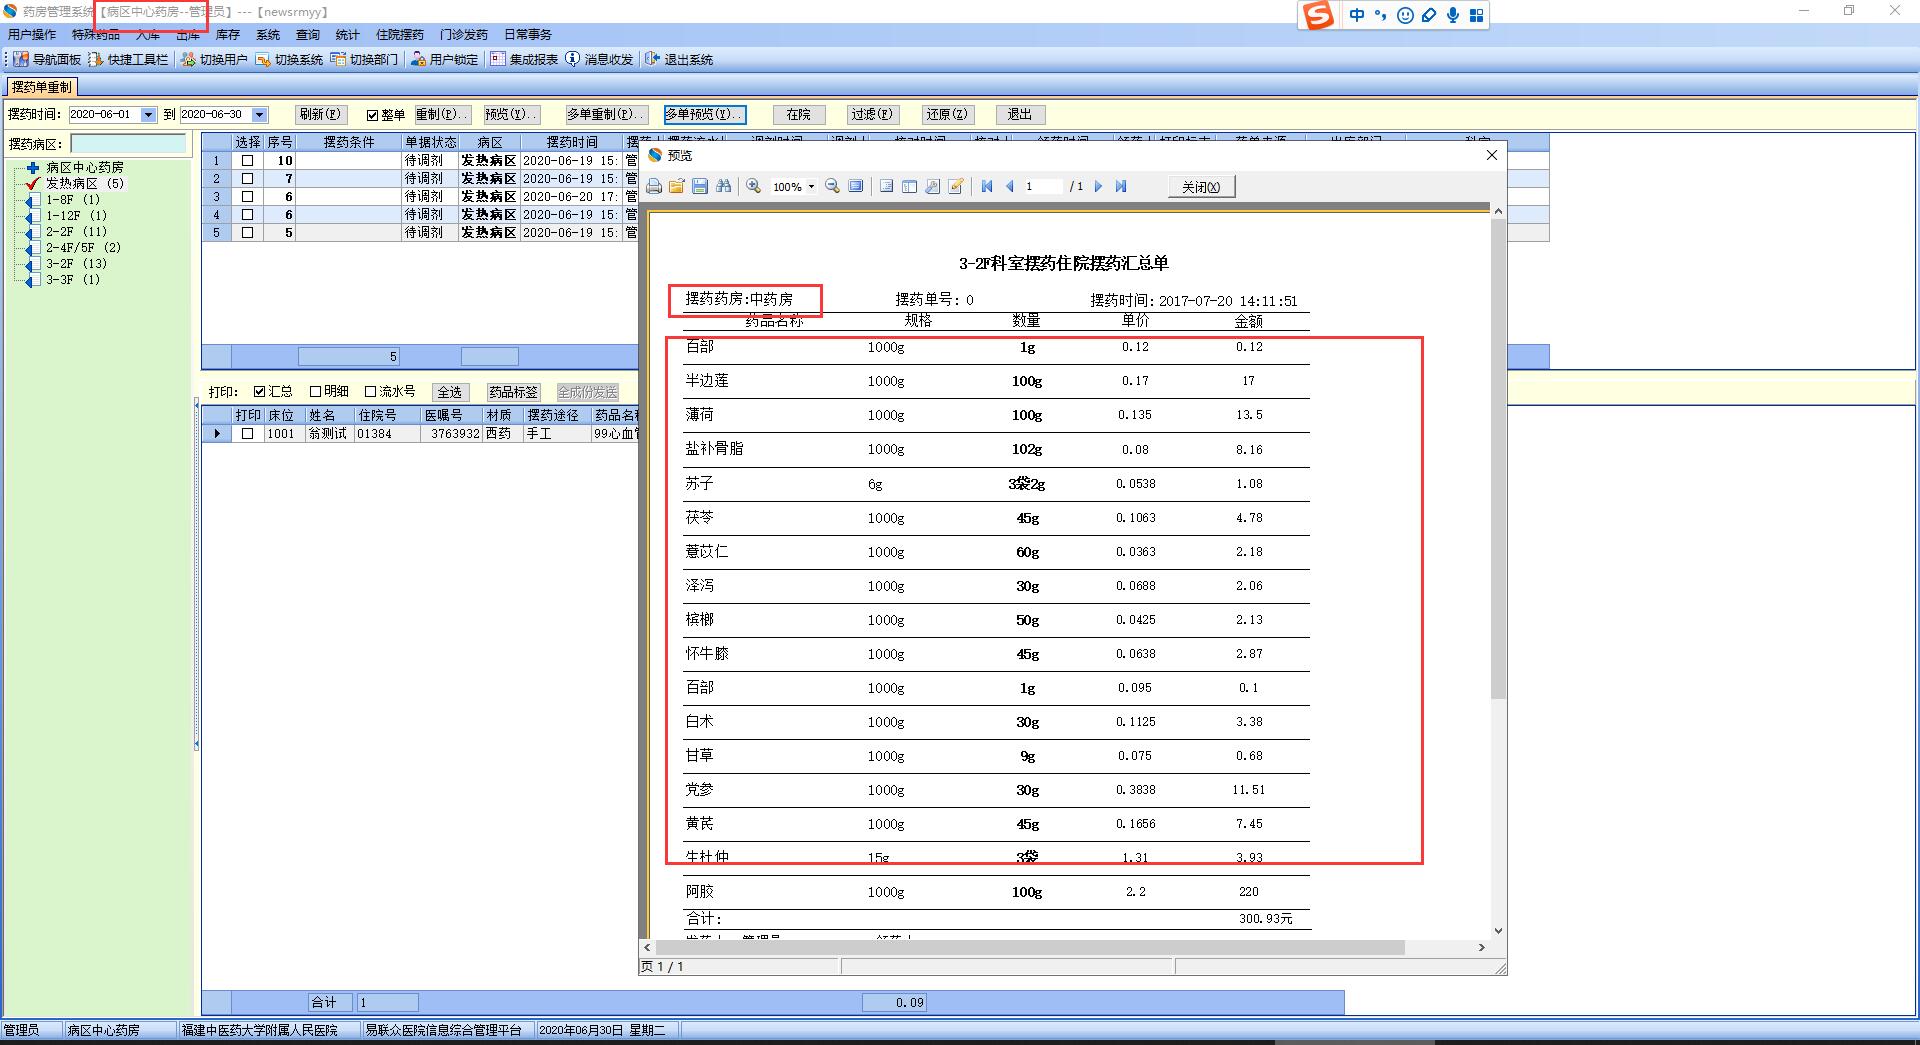Screen dimensions: 1920x1045
Task: Click the binoculars find icon in preview
Action: pyautogui.click(x=723, y=187)
